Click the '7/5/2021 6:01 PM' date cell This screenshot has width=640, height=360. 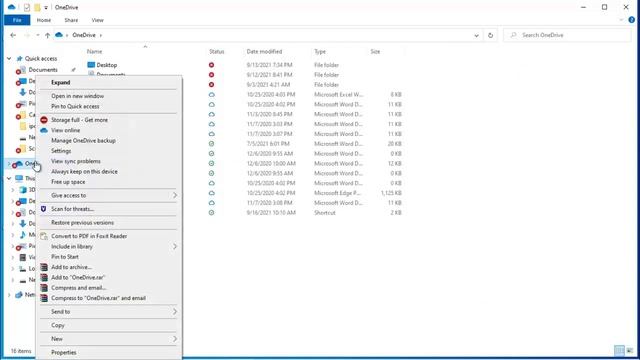click(x=268, y=144)
